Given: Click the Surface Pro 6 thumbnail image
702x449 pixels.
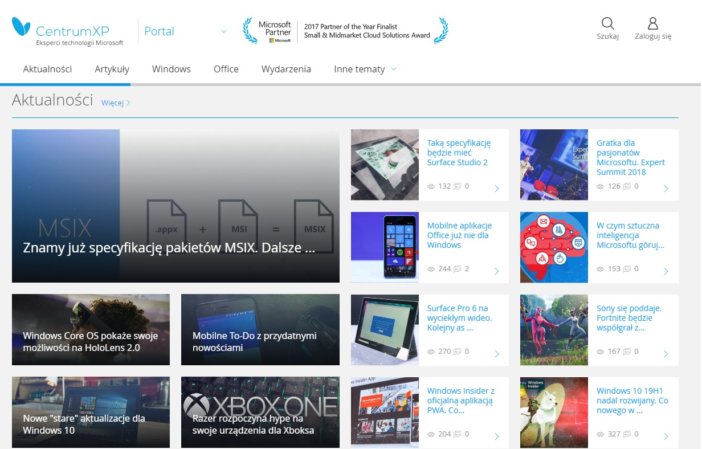Looking at the screenshot, I should [x=385, y=330].
